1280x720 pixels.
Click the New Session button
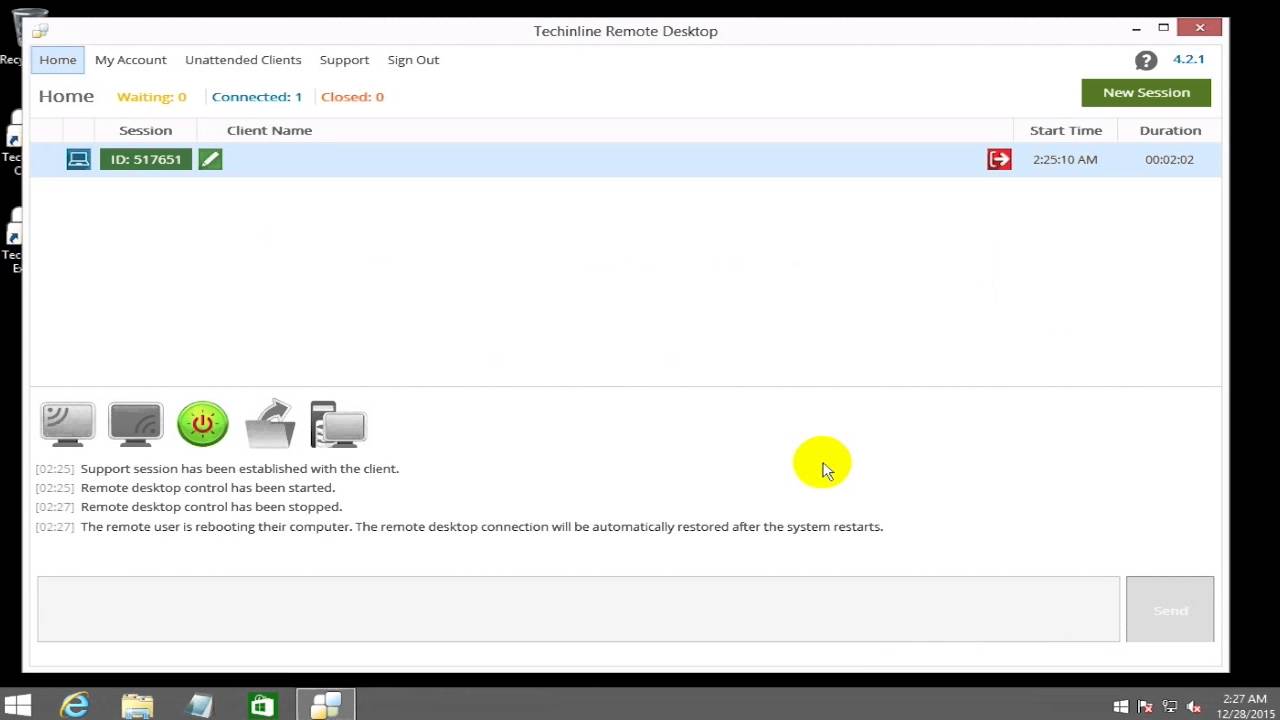(1146, 92)
